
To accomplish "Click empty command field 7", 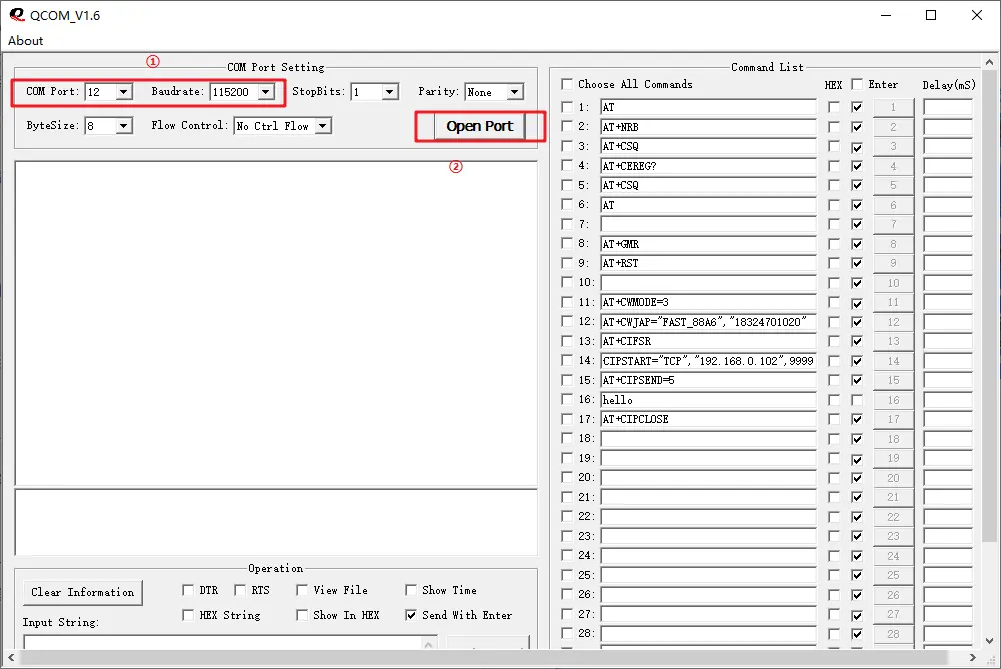I will (709, 224).
